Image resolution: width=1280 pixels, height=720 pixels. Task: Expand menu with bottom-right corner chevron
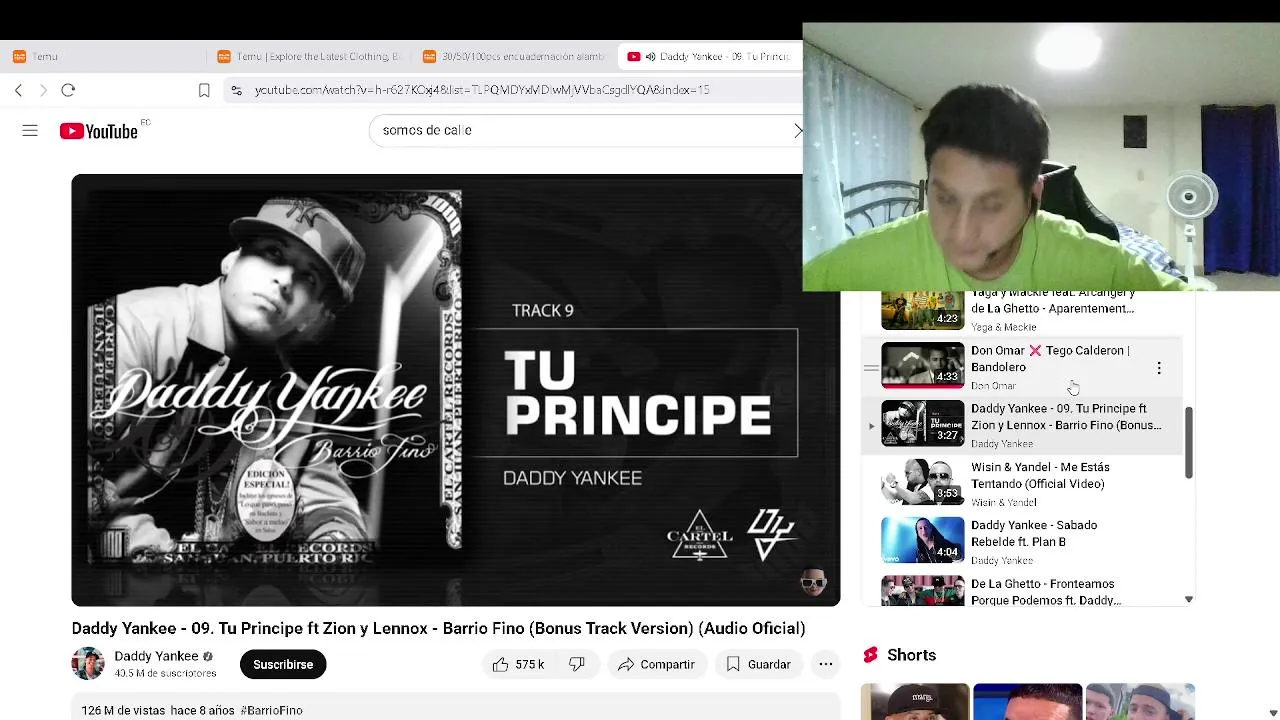(x=1272, y=713)
